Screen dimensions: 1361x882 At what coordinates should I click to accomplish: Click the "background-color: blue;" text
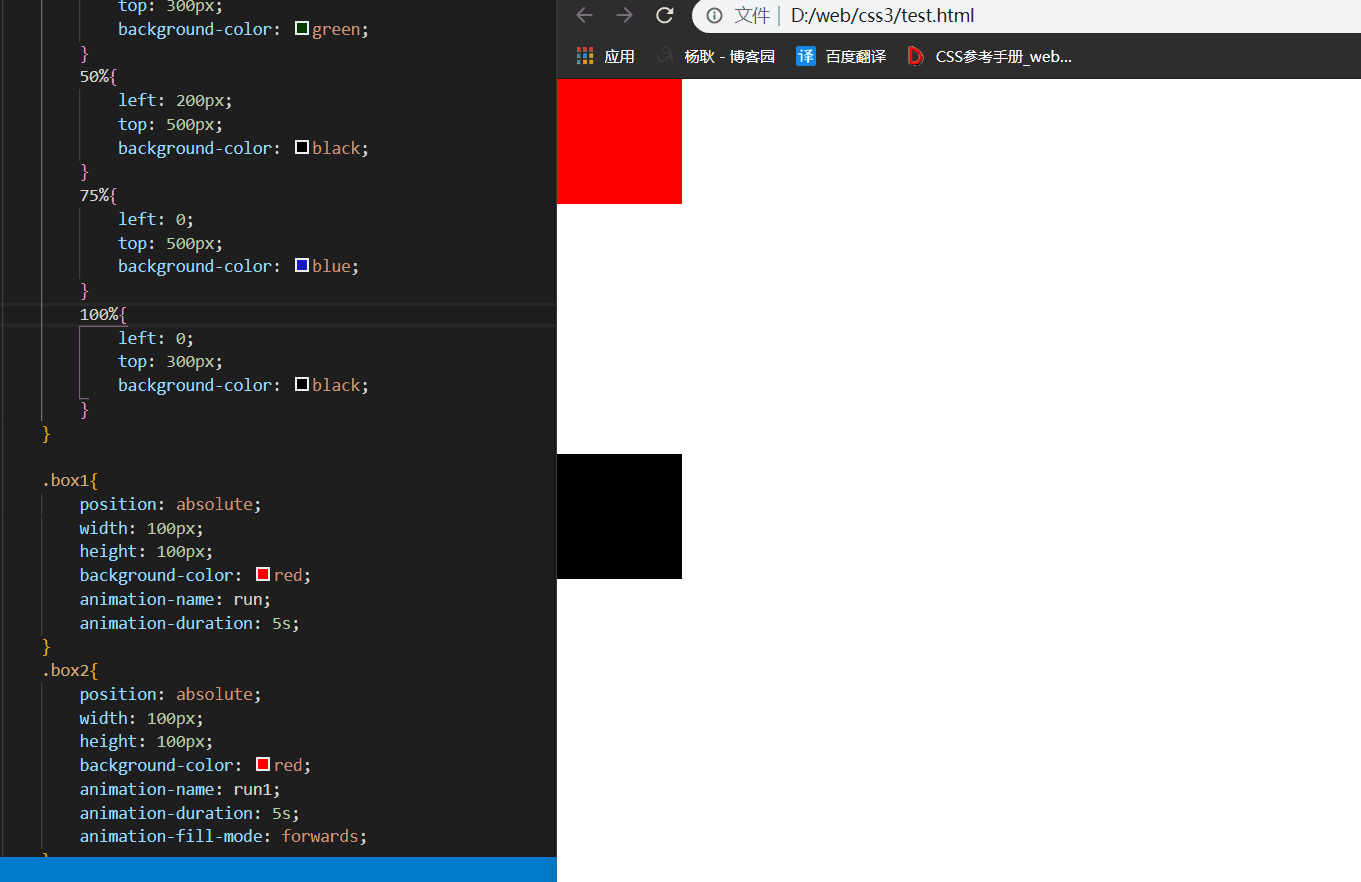tap(239, 266)
